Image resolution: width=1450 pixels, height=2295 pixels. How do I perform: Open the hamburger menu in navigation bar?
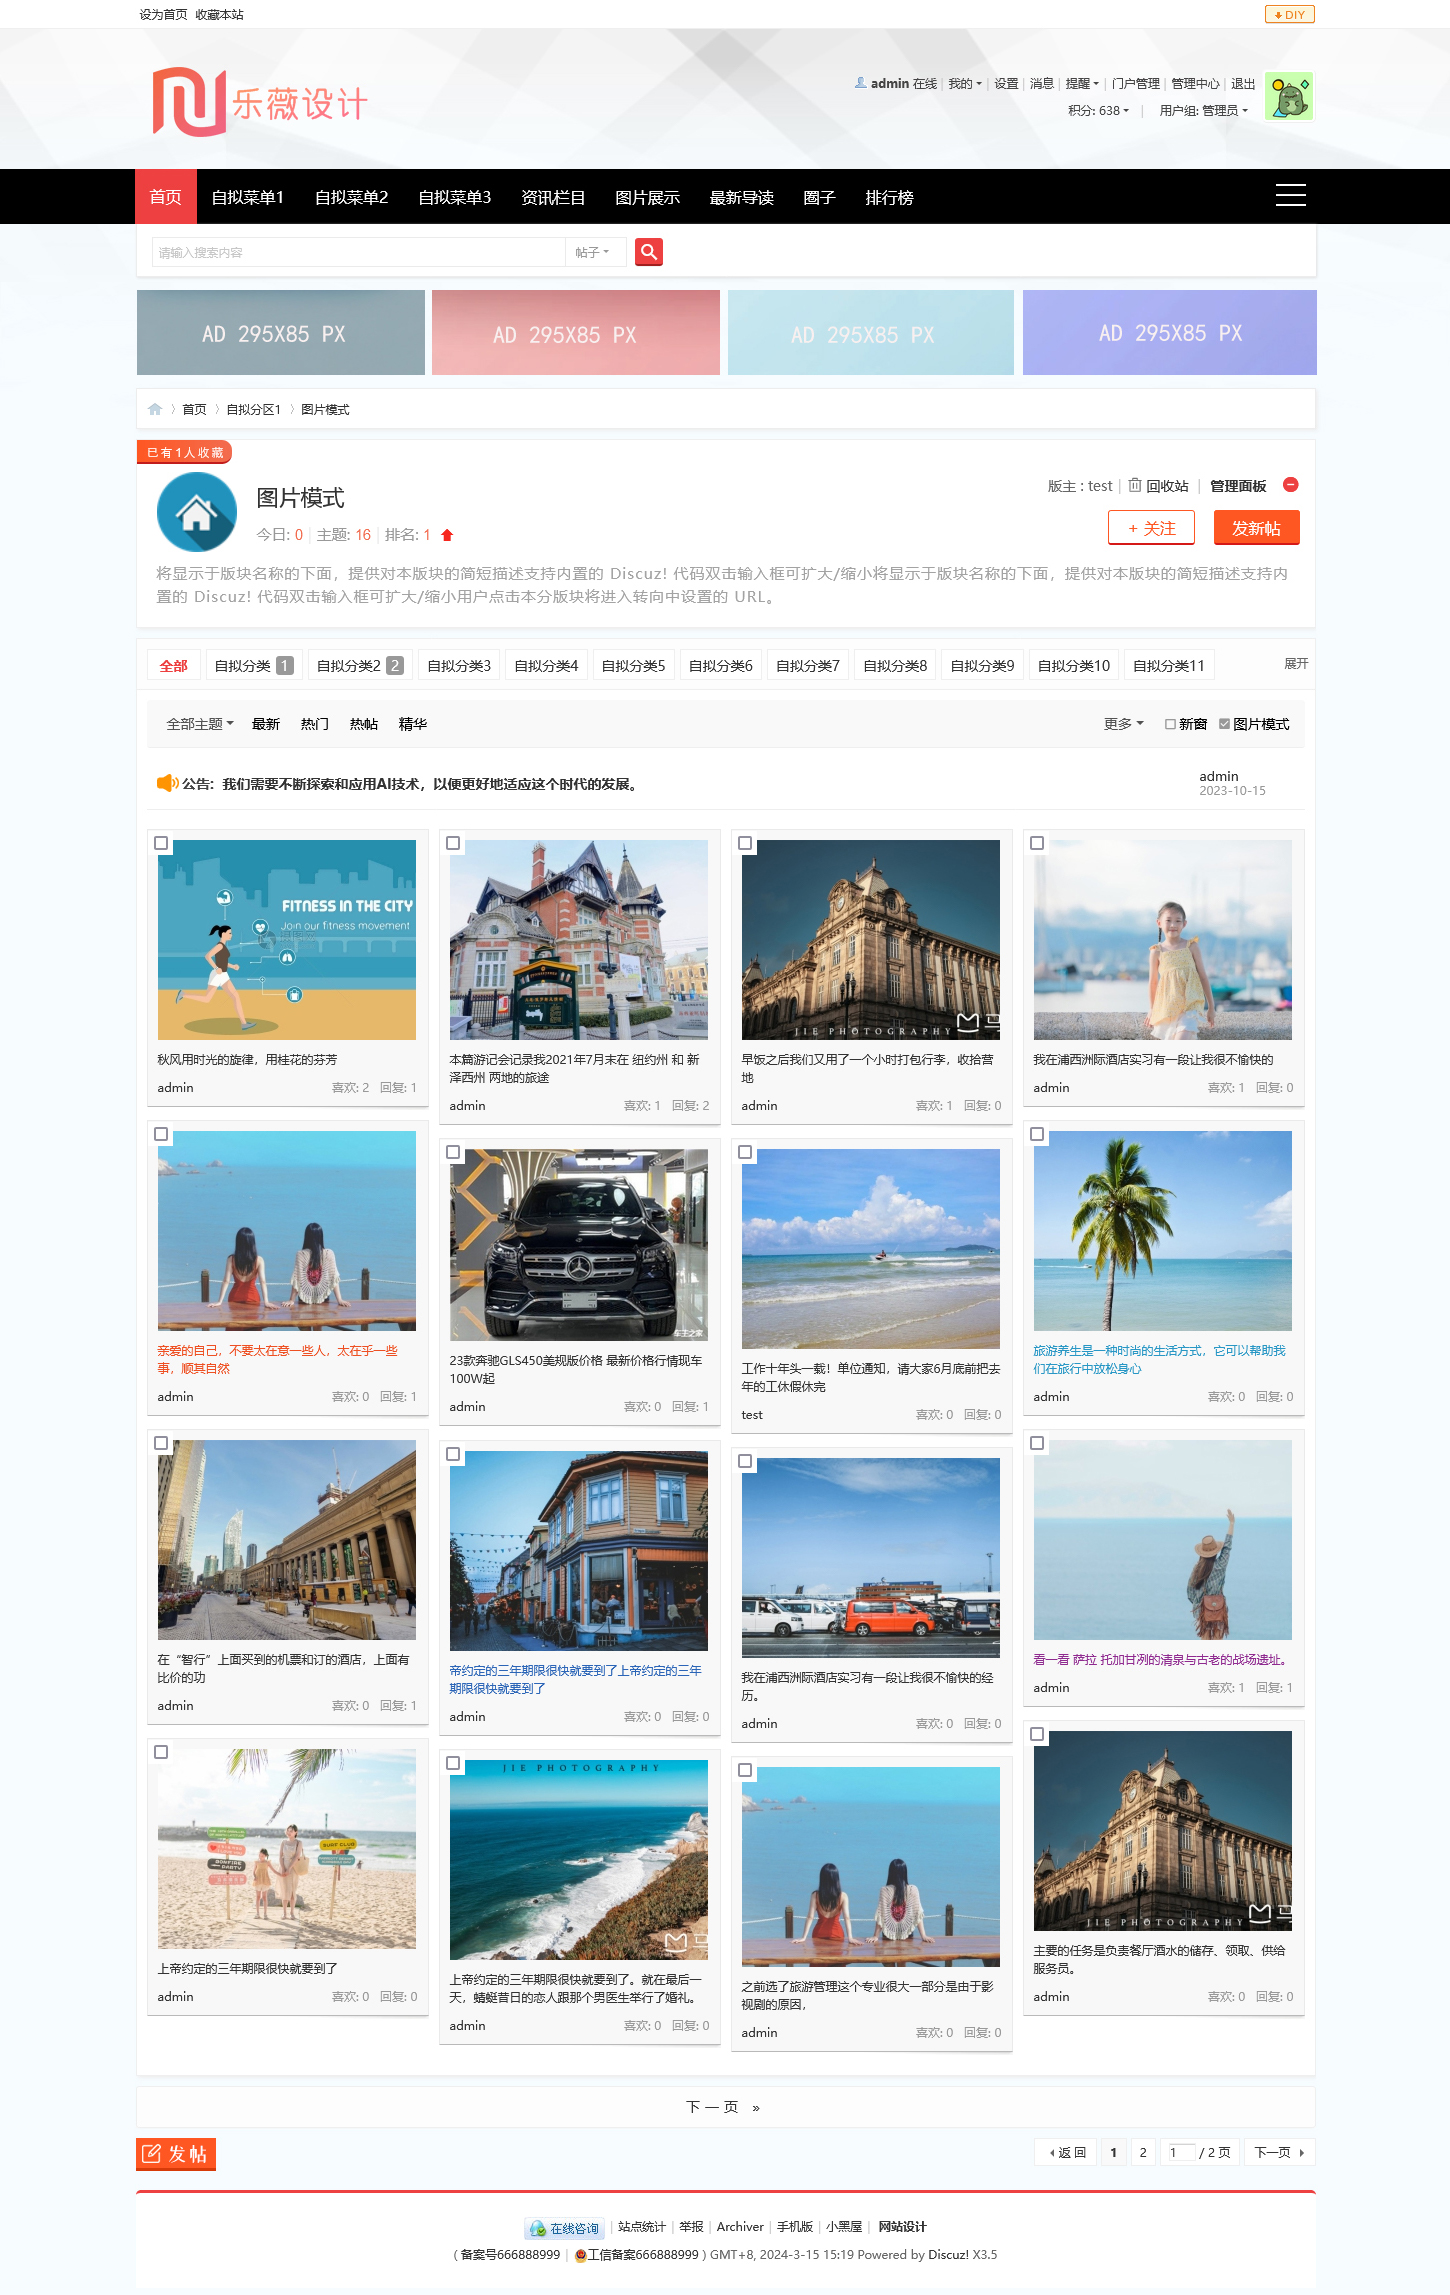[x=1290, y=196]
